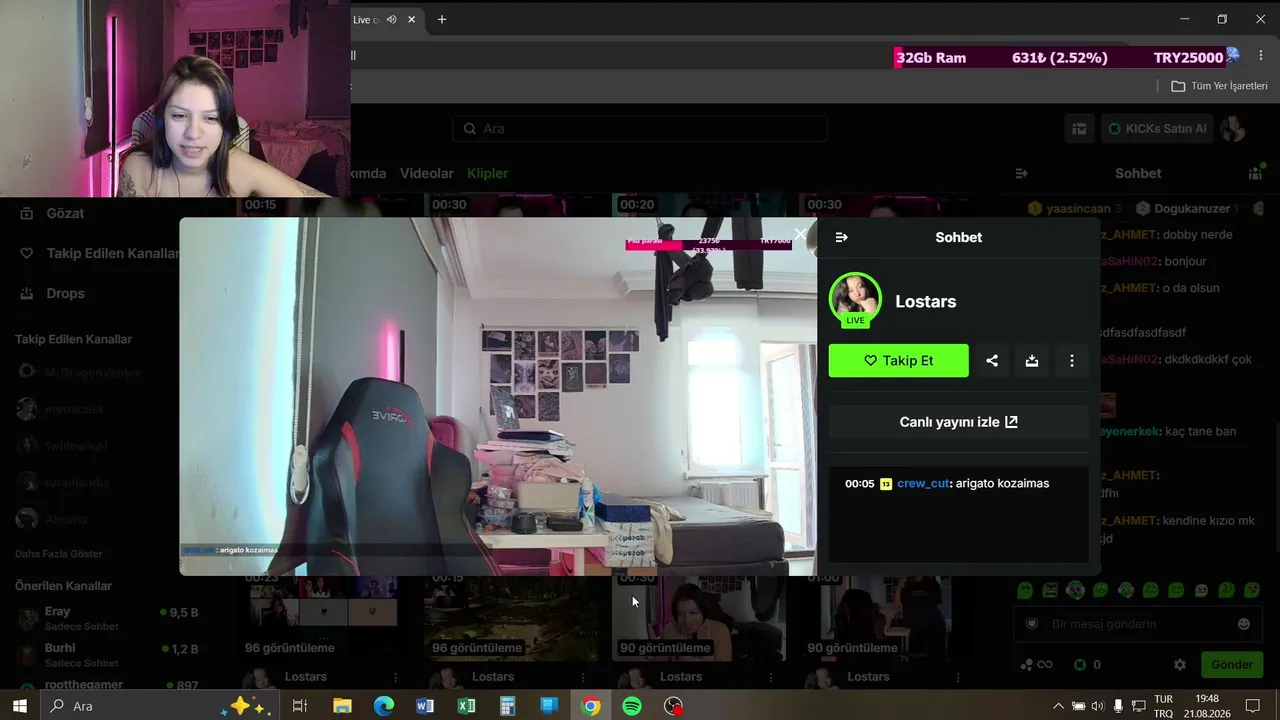Click the Dogukanuzer leaderboard entry in chat

pyautogui.click(x=1187, y=209)
